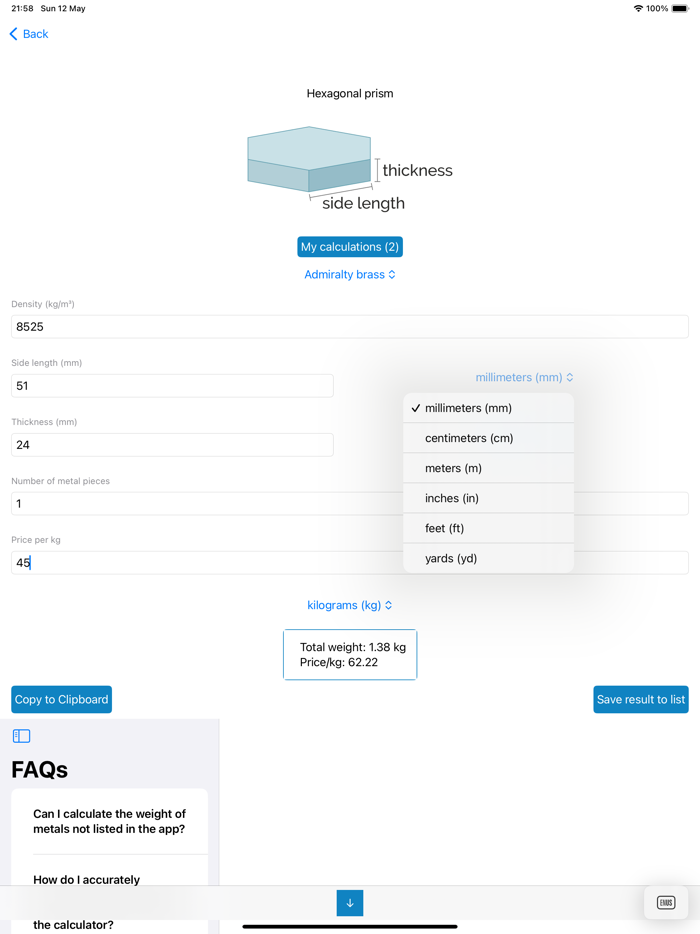Click Save result to list
The height and width of the screenshot is (934, 700).
[x=640, y=699]
